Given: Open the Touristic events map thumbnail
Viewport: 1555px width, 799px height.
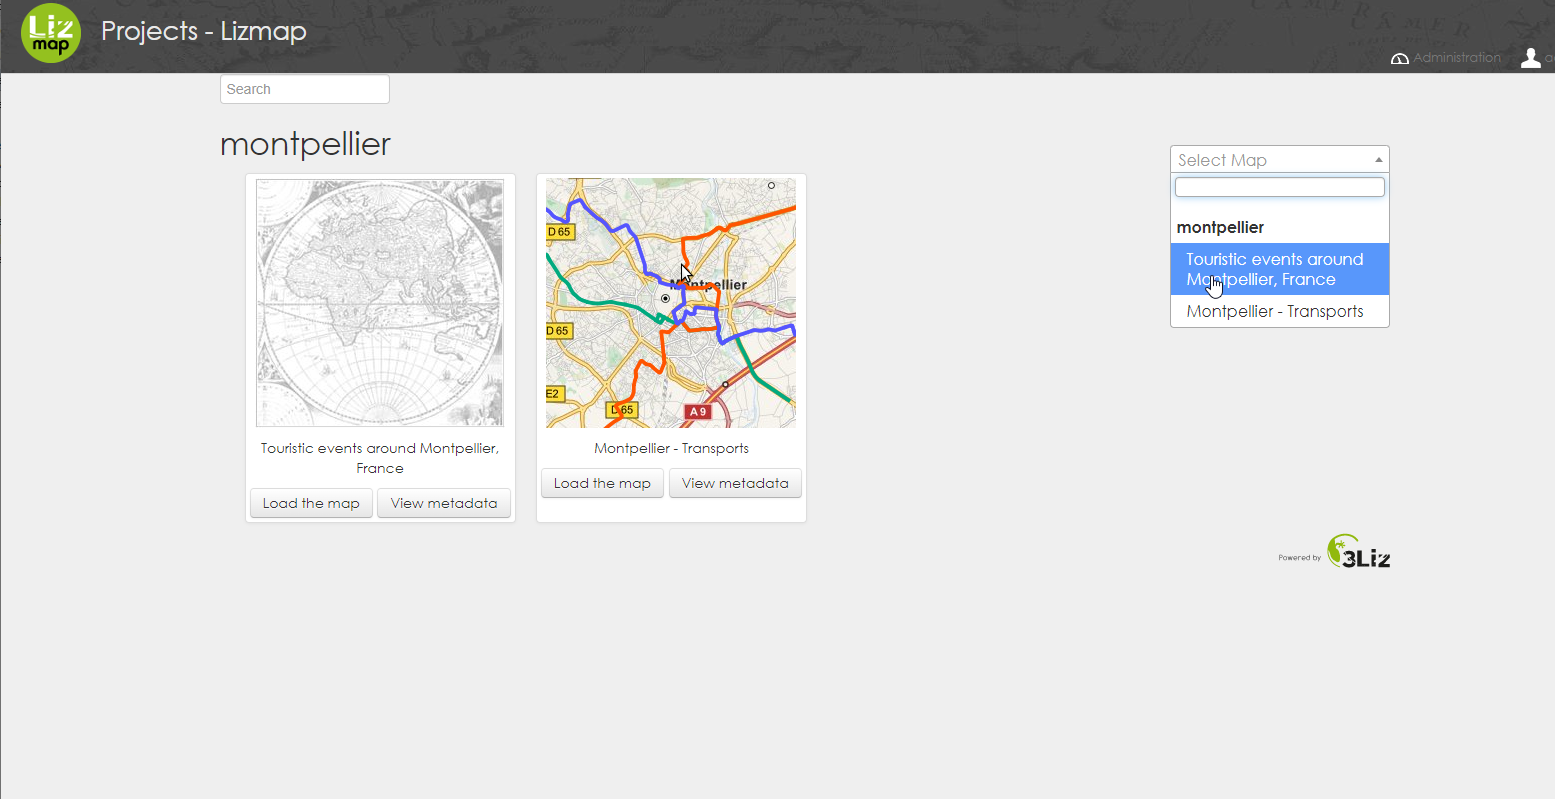Looking at the screenshot, I should click(x=380, y=303).
